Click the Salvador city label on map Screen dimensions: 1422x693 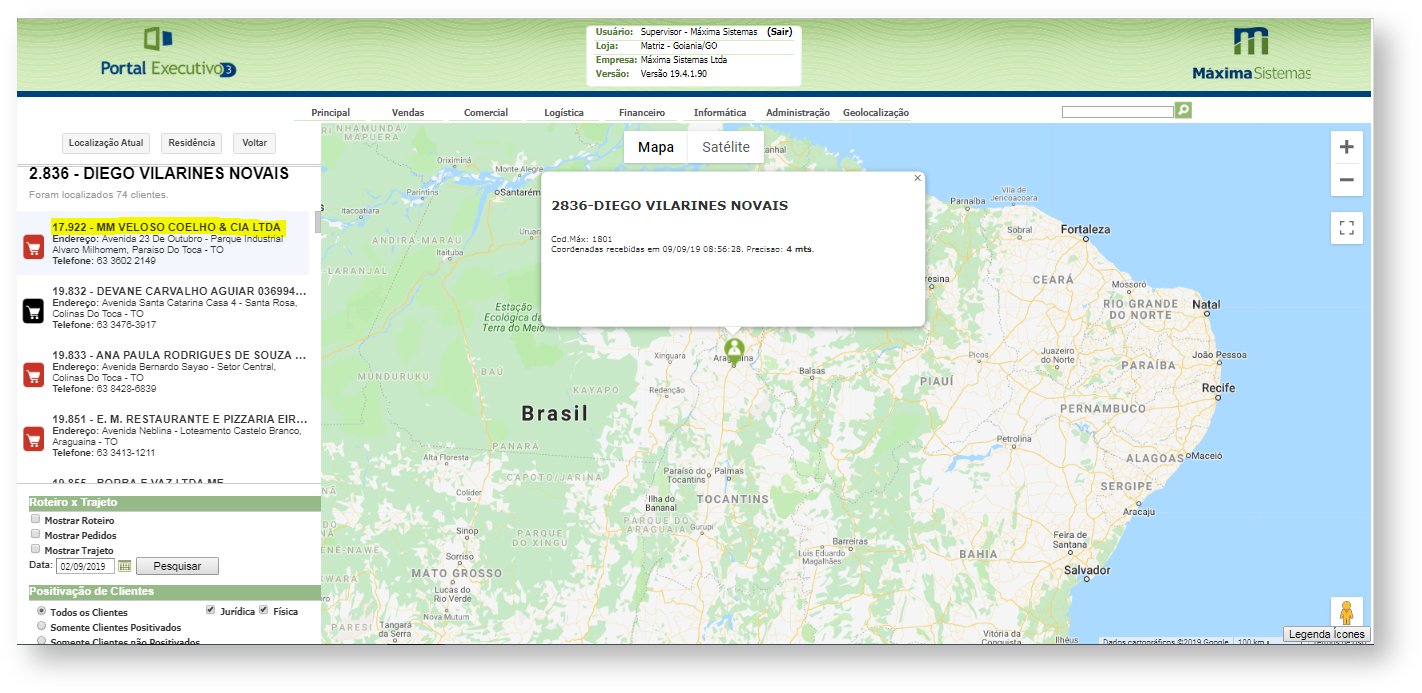point(1086,570)
